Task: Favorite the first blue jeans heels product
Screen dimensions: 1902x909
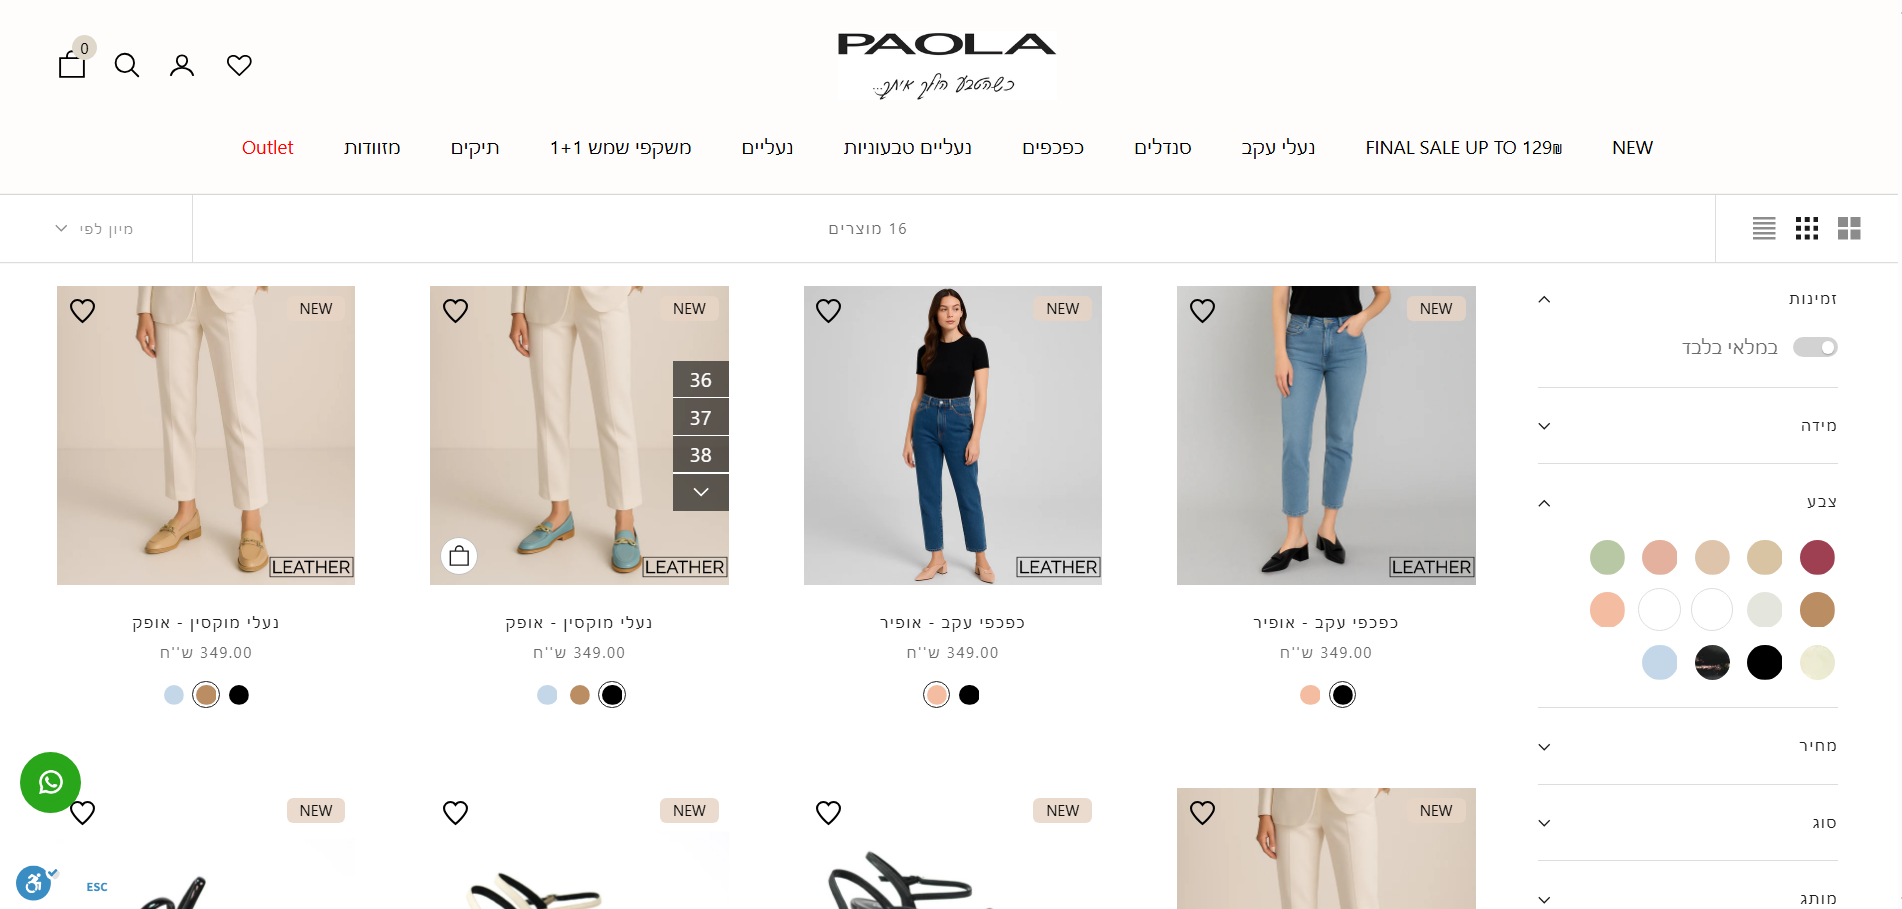Action: coord(1202,311)
